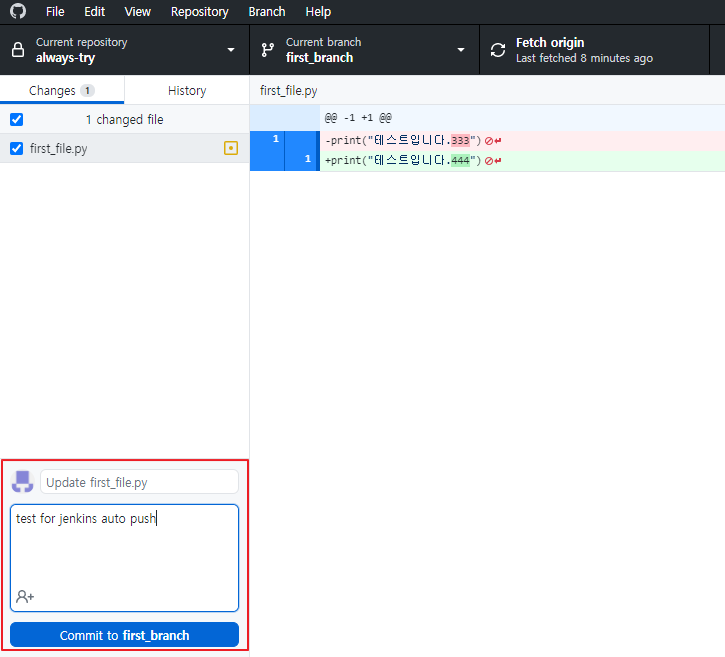Switch to the Changes tab
This screenshot has height=657, width=725.
62,90
